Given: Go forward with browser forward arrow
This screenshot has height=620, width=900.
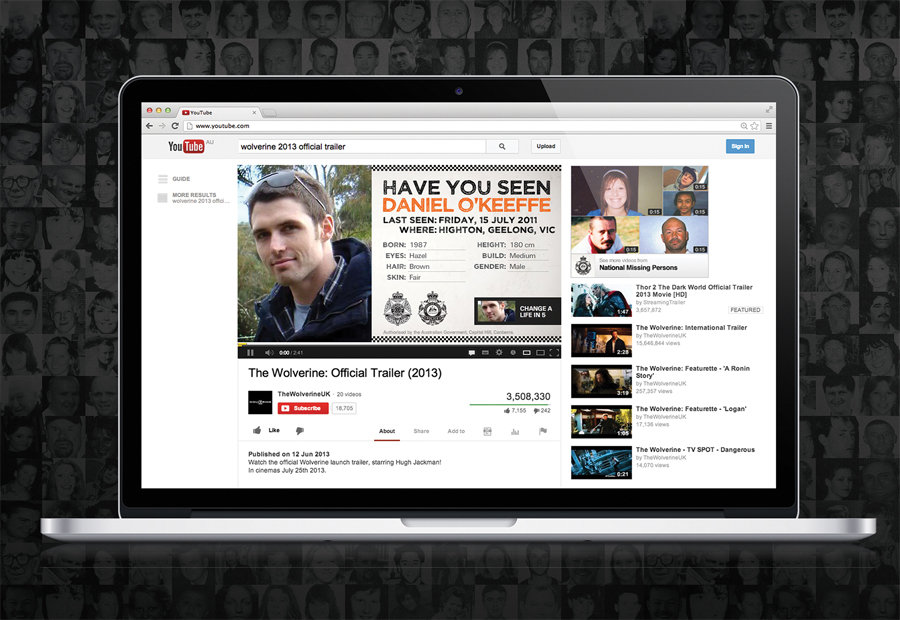Looking at the screenshot, I should pos(162,126).
